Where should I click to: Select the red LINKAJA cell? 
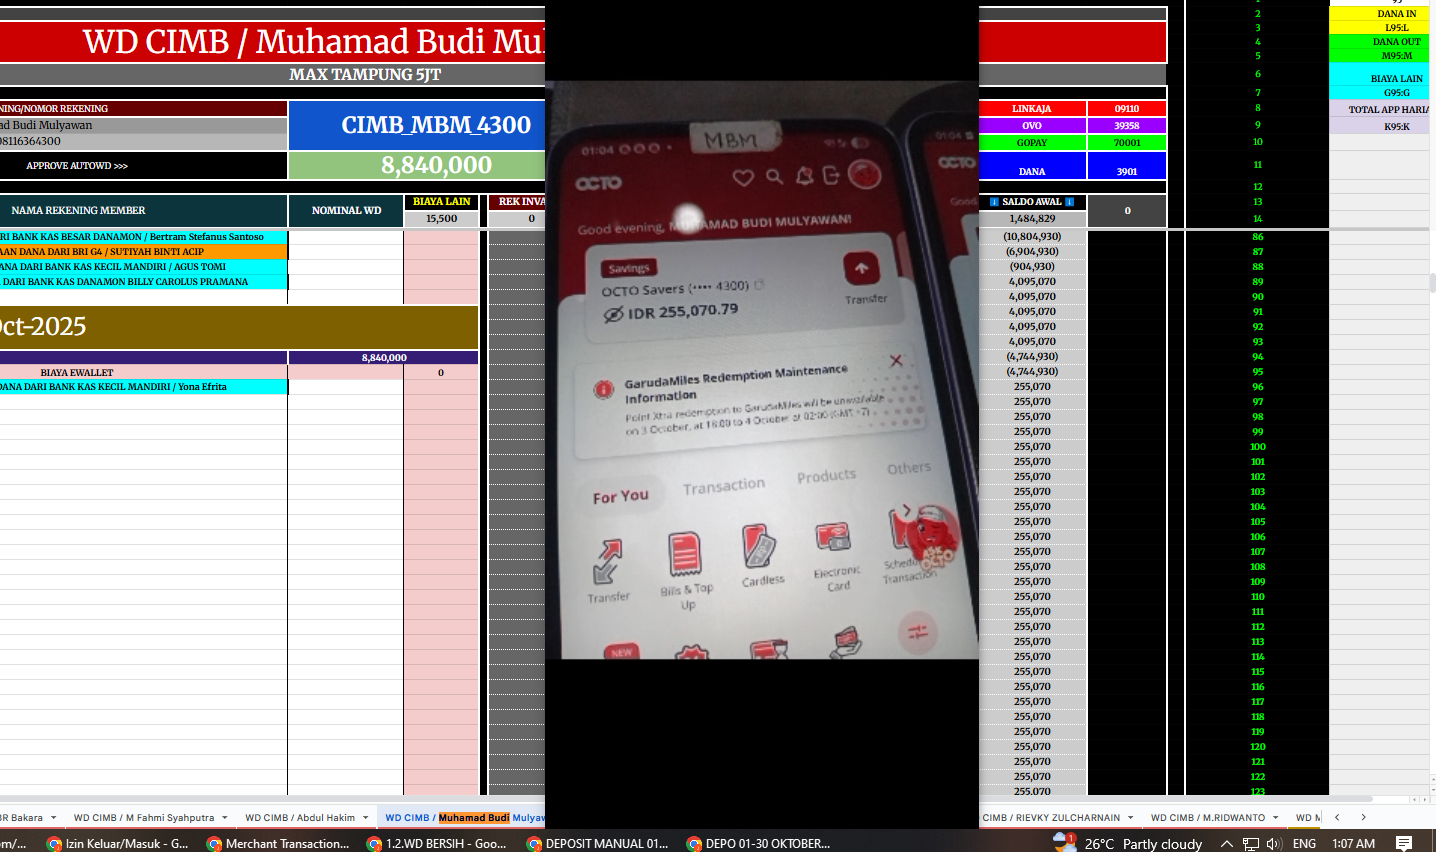point(1031,108)
